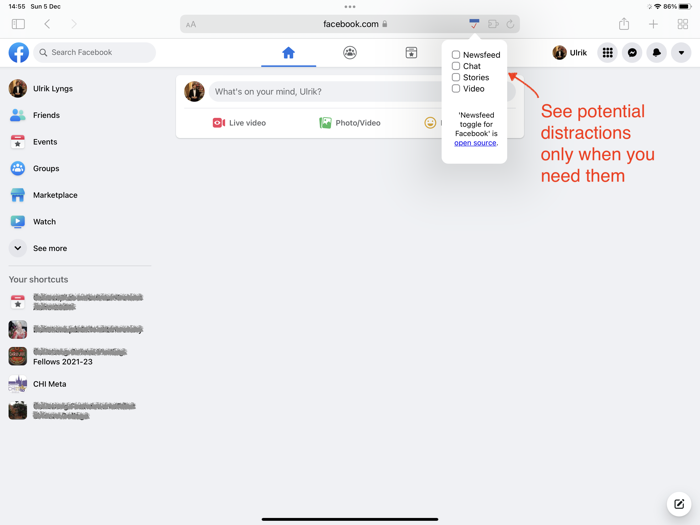
Task: Enable the Video checkbox
Action: 456,88
